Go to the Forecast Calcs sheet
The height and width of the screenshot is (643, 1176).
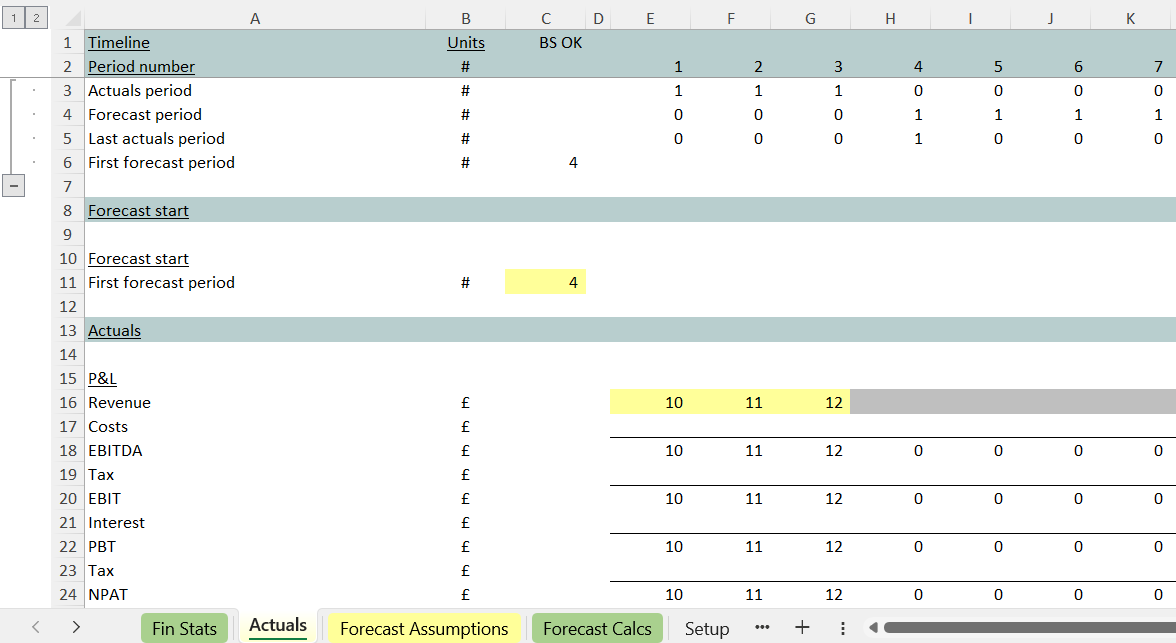(597, 628)
